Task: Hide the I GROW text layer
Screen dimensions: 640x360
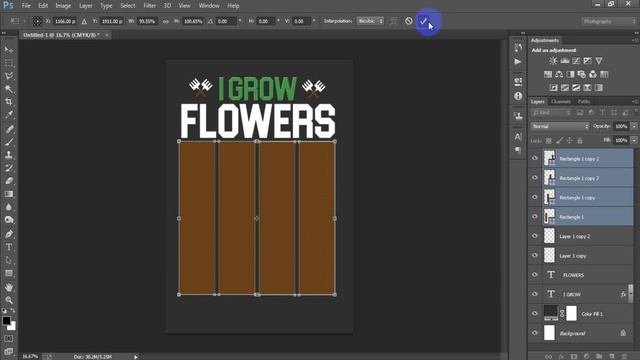Action: (535, 294)
